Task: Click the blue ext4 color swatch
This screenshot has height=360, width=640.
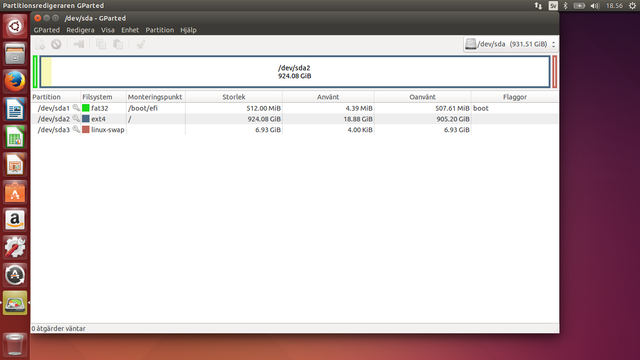Action: pos(86,119)
